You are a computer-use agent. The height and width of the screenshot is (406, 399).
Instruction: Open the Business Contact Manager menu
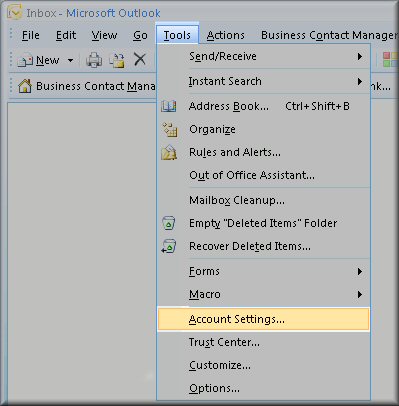click(x=329, y=35)
